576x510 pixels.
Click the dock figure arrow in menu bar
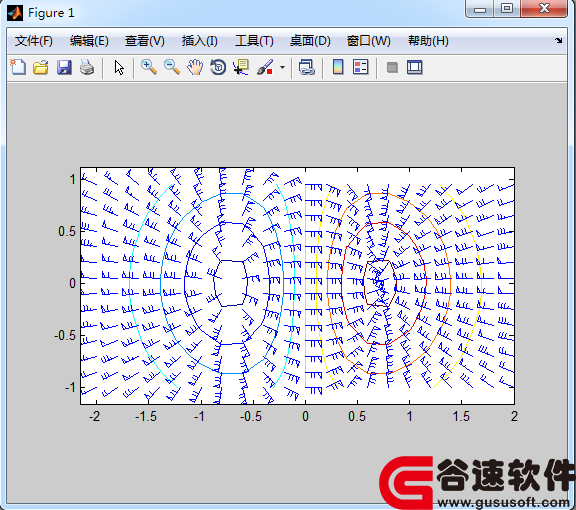[x=558, y=40]
